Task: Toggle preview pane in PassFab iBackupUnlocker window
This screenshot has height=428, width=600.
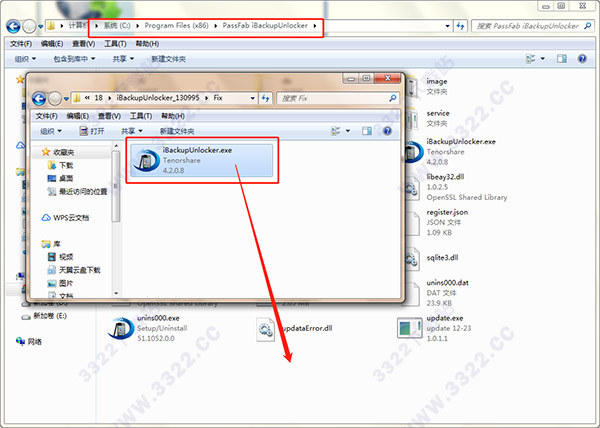Action: 562,59
